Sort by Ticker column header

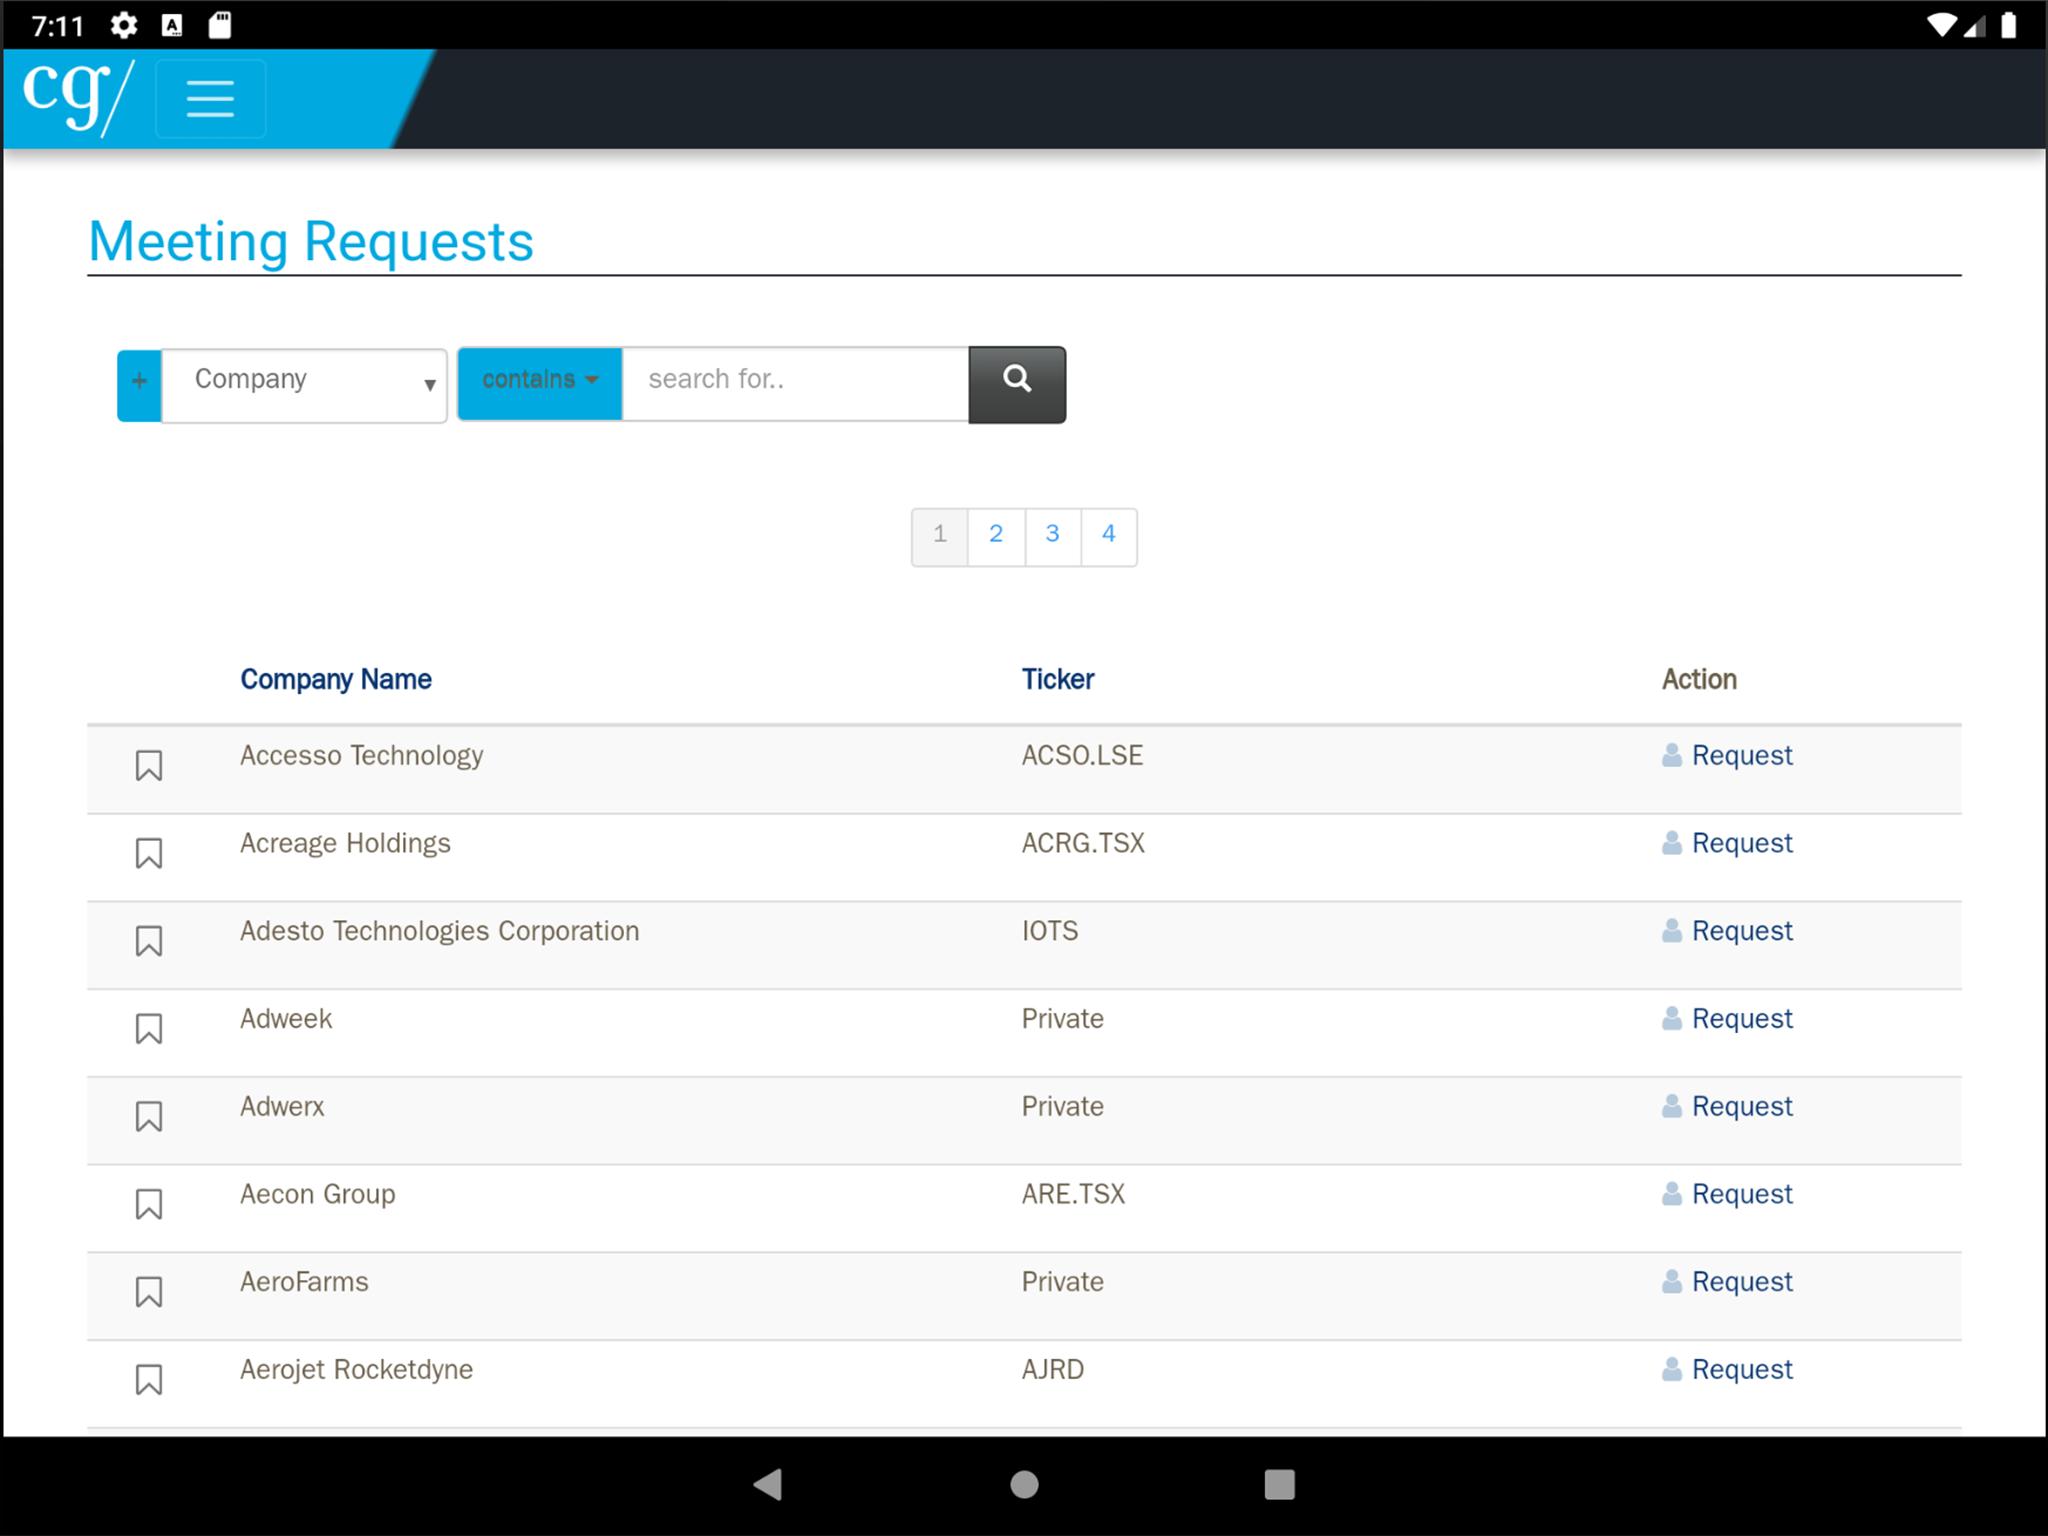(x=1058, y=679)
